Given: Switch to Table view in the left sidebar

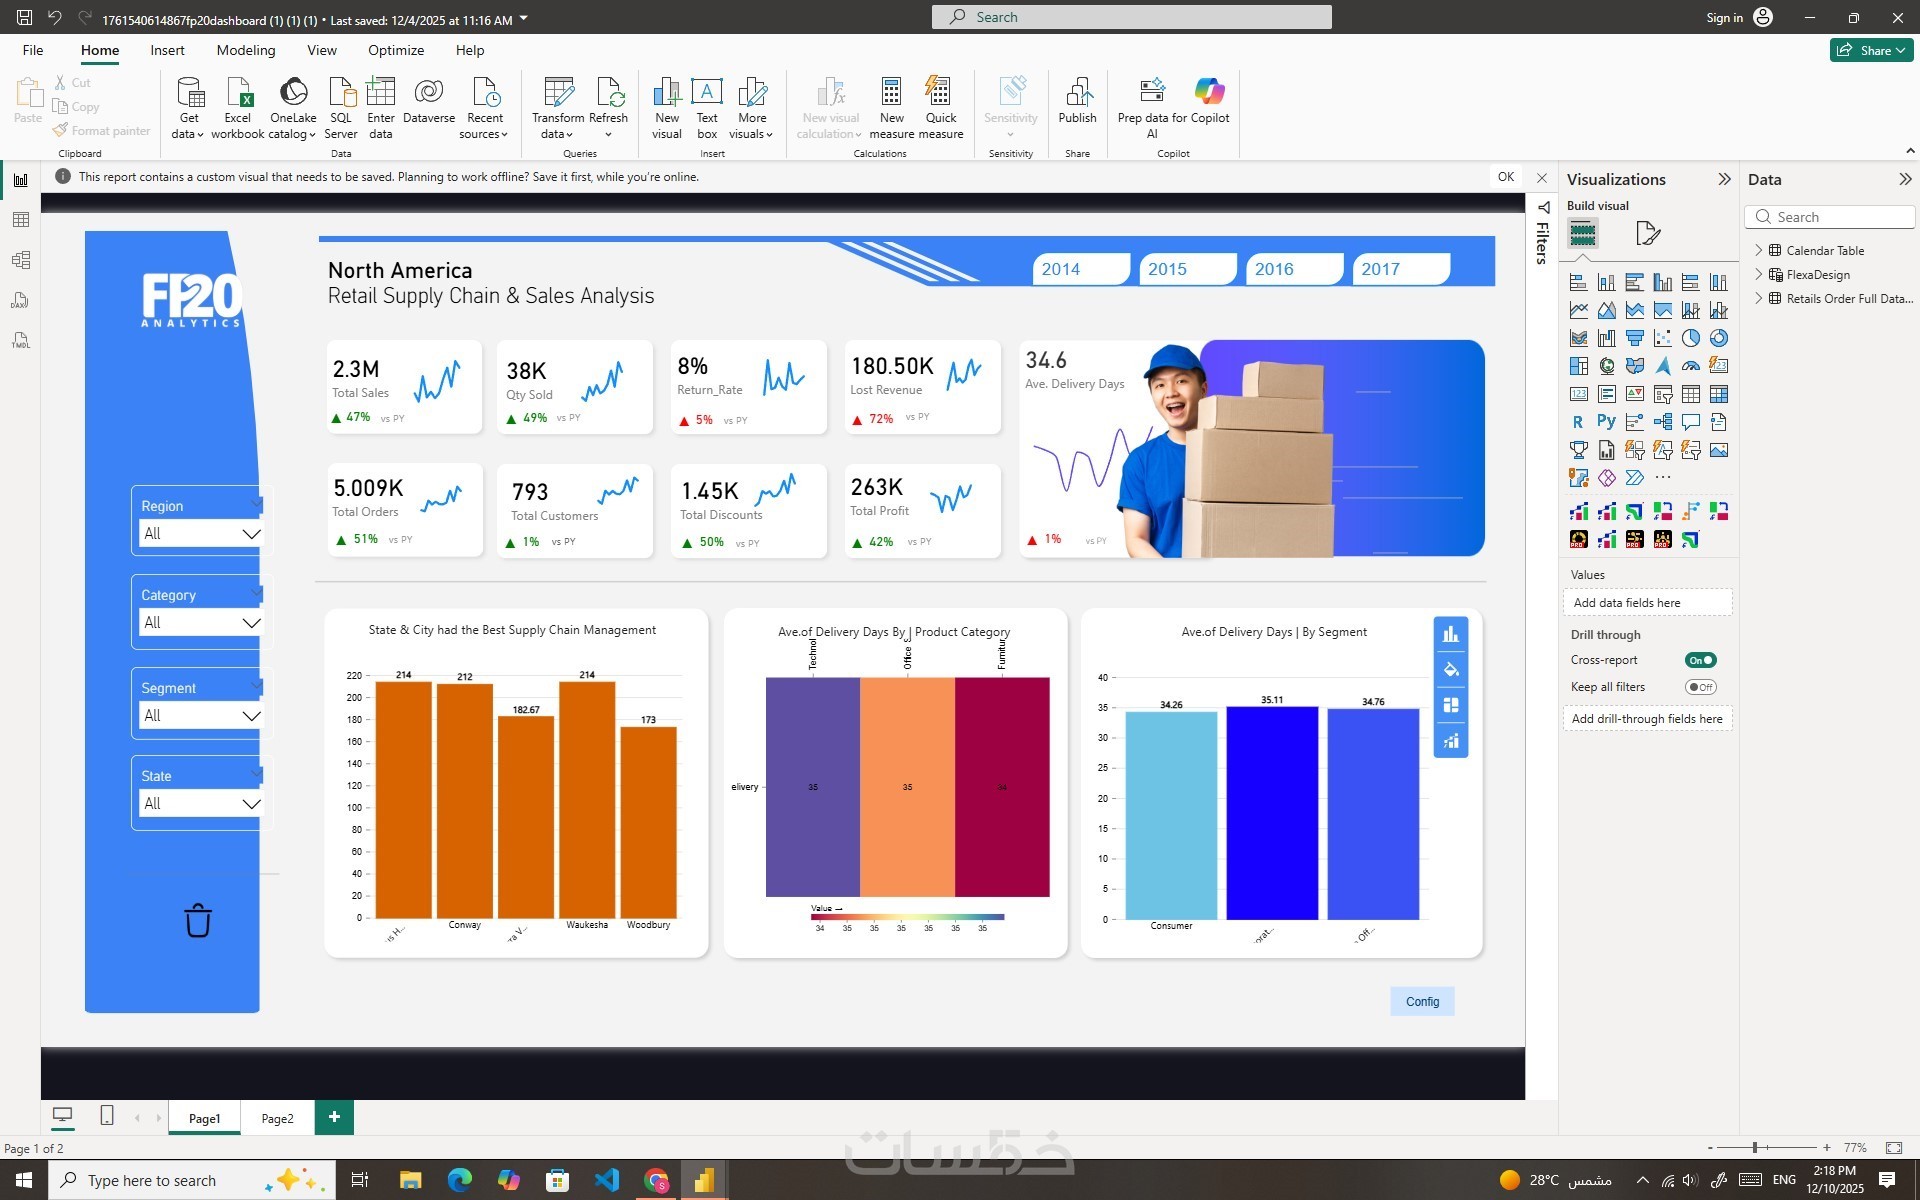Looking at the screenshot, I should click(x=20, y=220).
